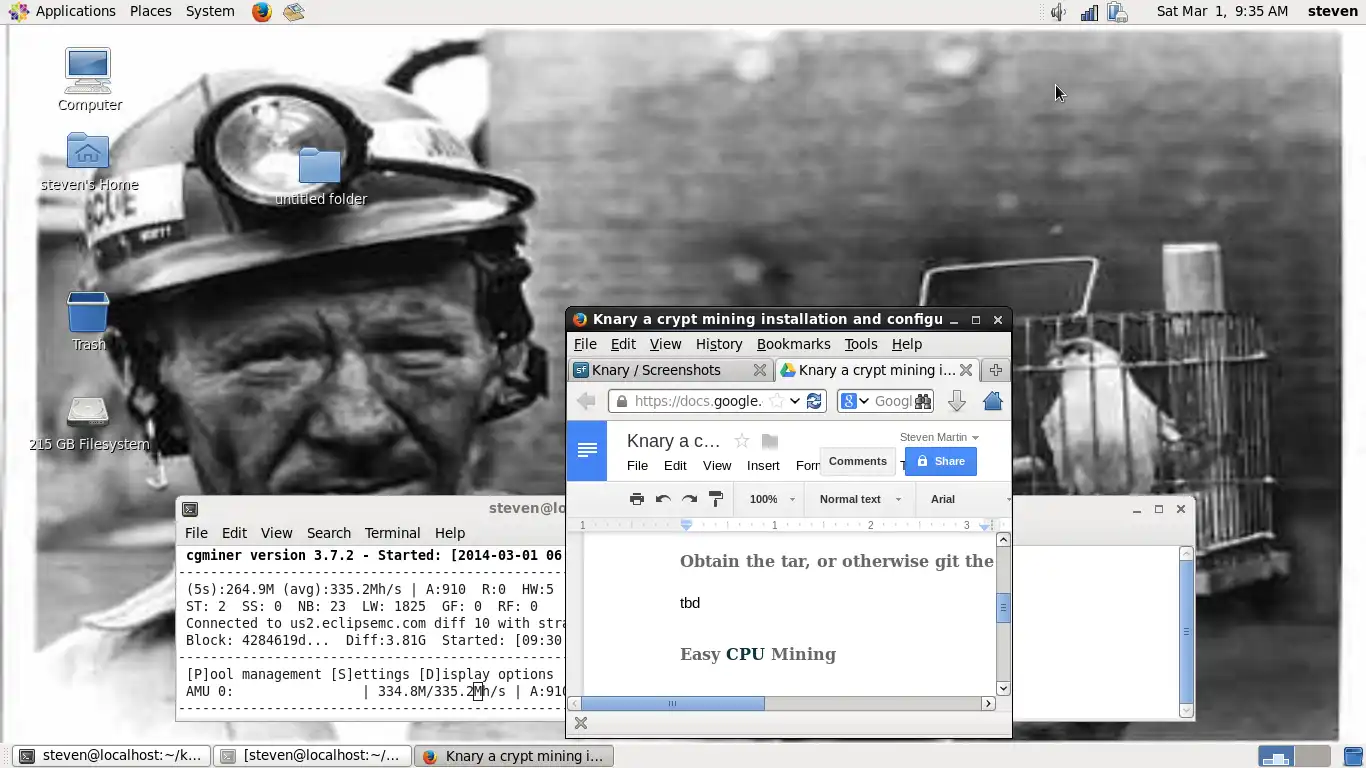The height and width of the screenshot is (768, 1366).
Task: Select the paint format roller tool
Action: point(716,499)
